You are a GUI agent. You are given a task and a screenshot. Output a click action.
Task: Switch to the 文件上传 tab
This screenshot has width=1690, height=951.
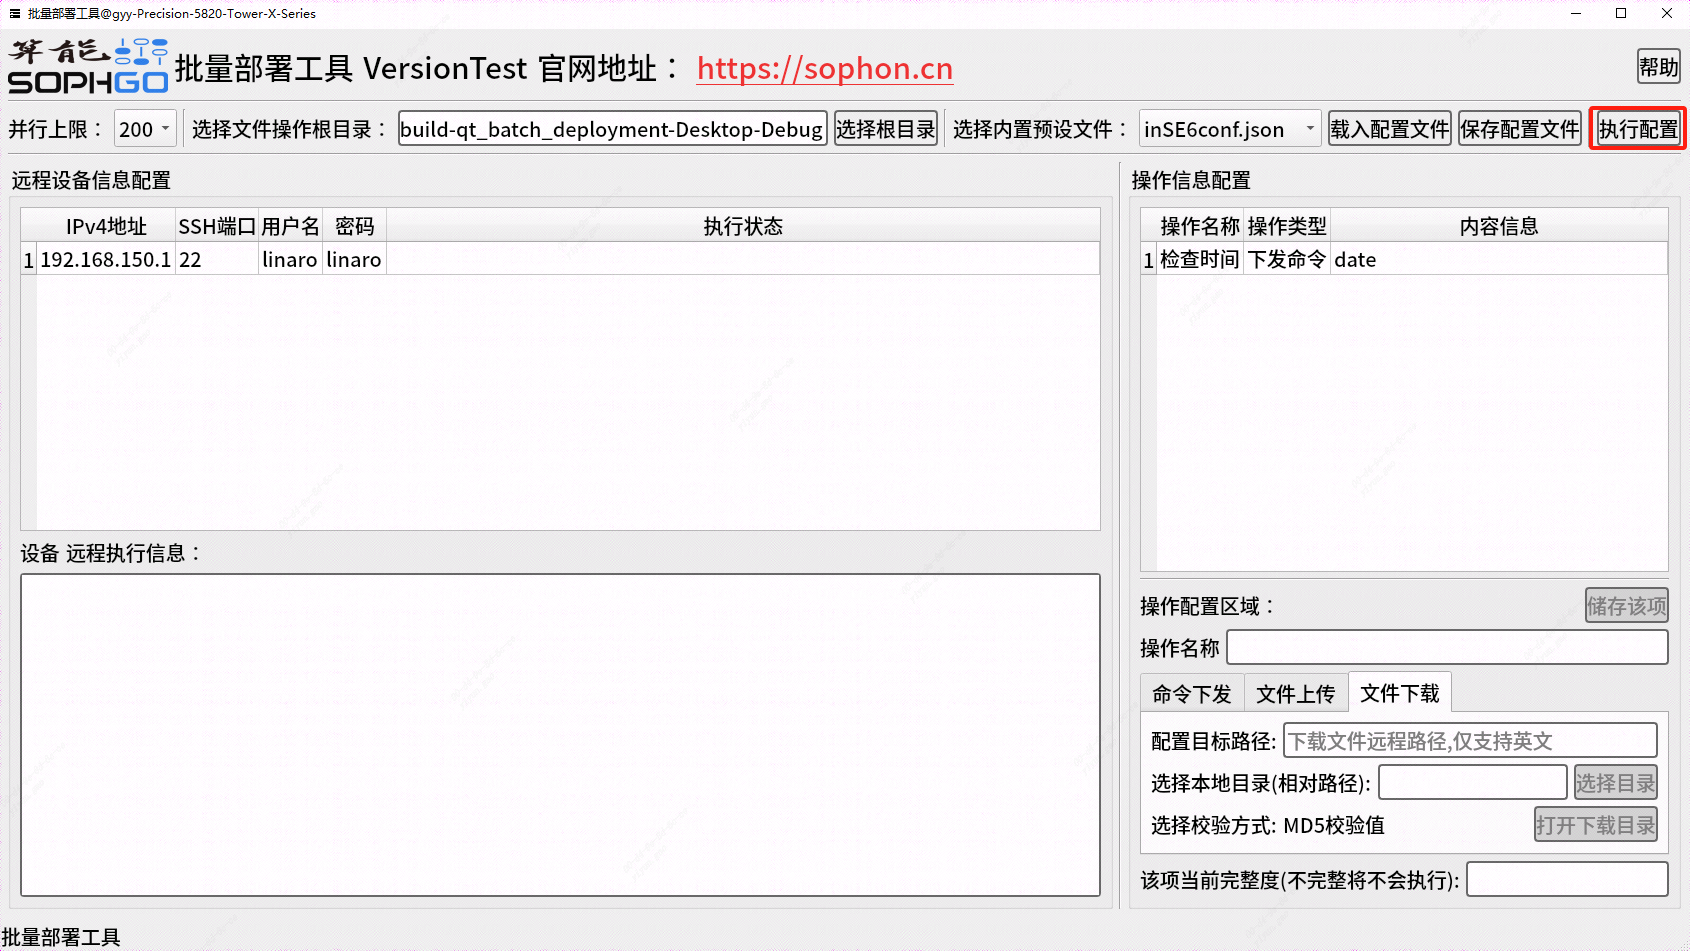(x=1295, y=693)
